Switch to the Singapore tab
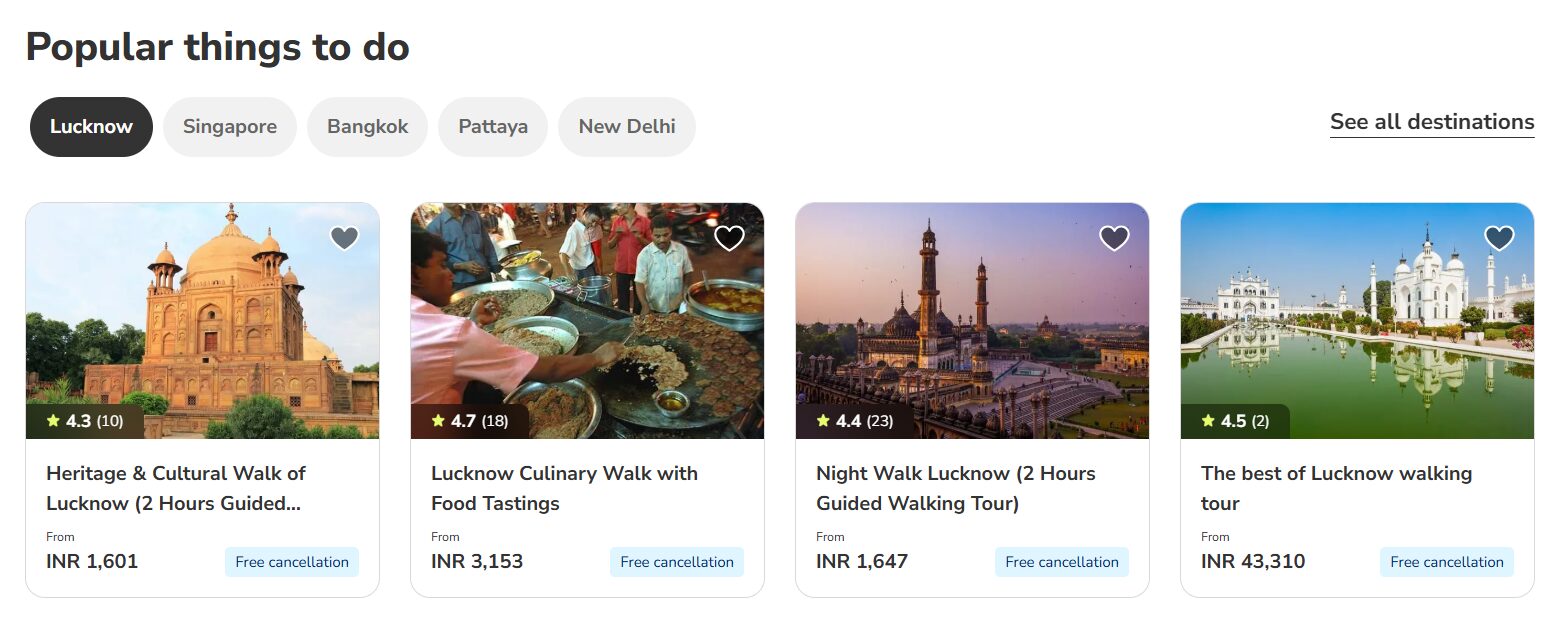Image resolution: width=1561 pixels, height=621 pixels. 230,127
